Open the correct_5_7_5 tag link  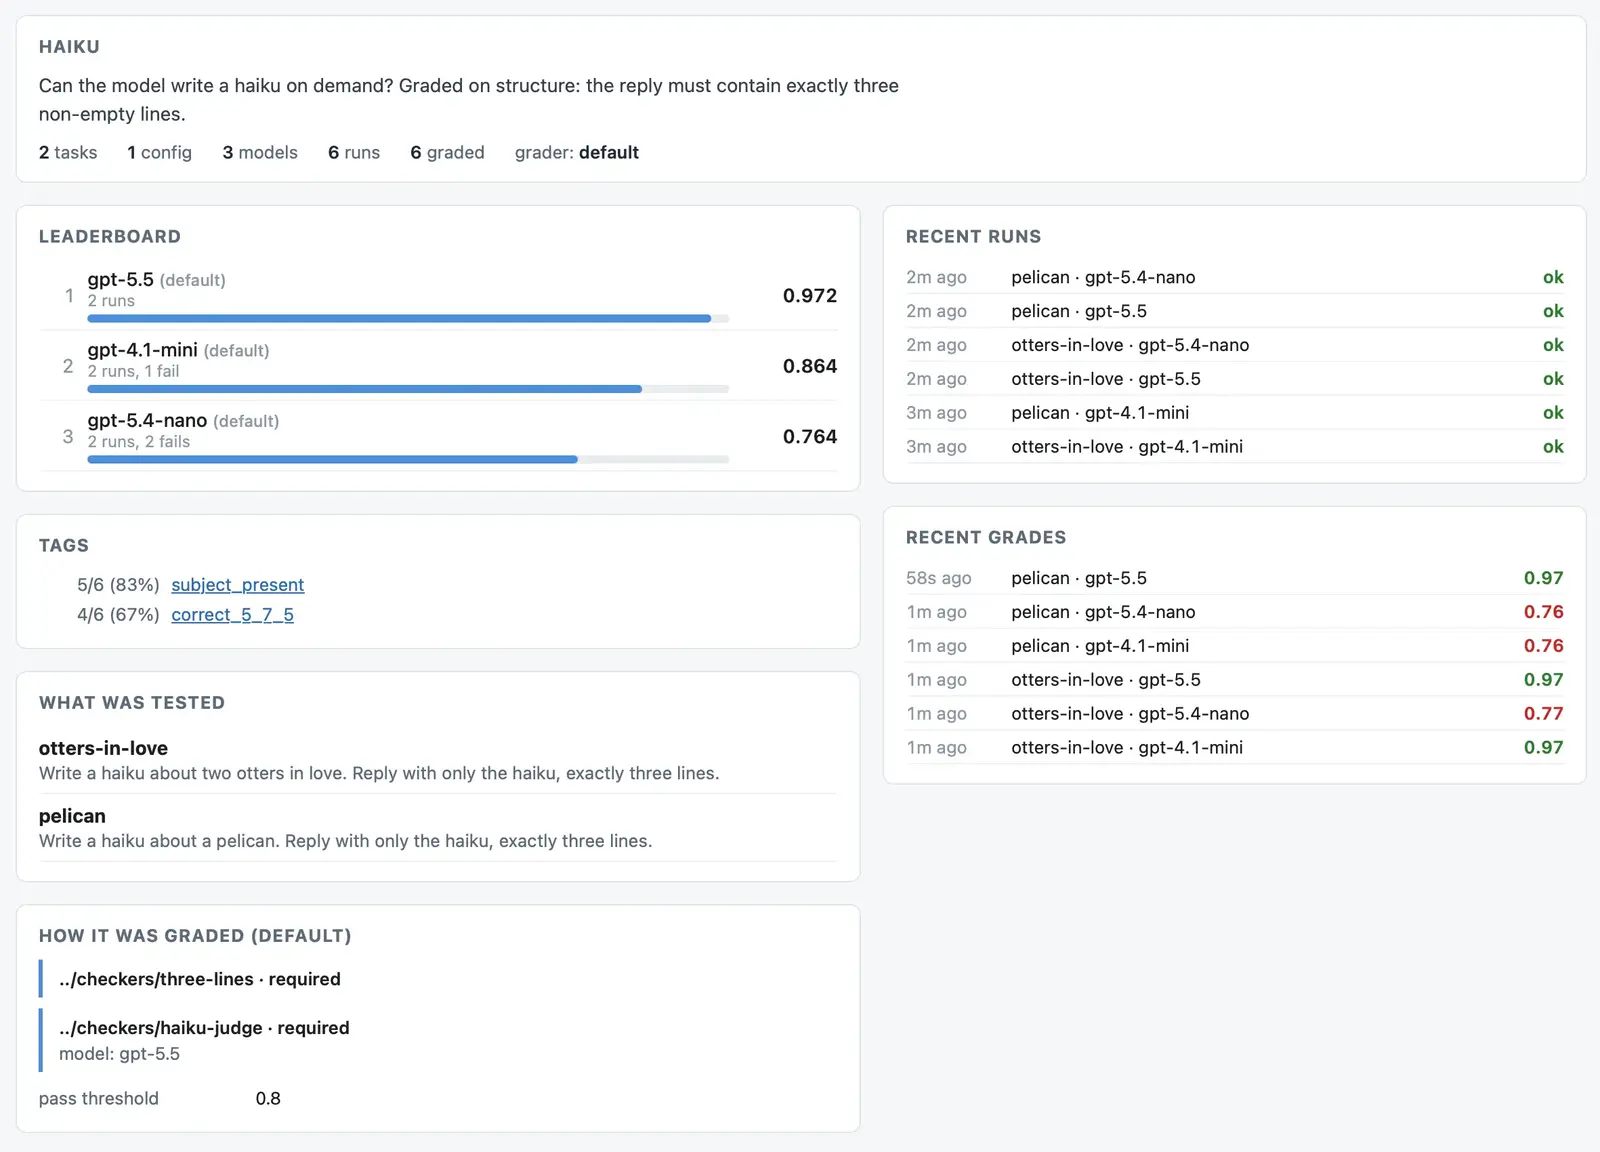[x=232, y=615]
